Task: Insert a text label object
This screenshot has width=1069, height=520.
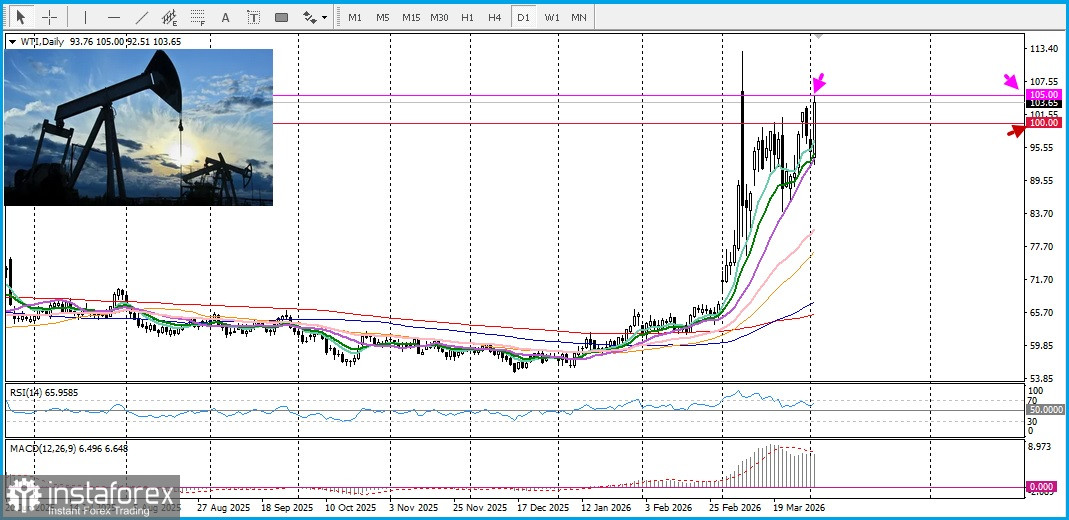Action: [253, 17]
